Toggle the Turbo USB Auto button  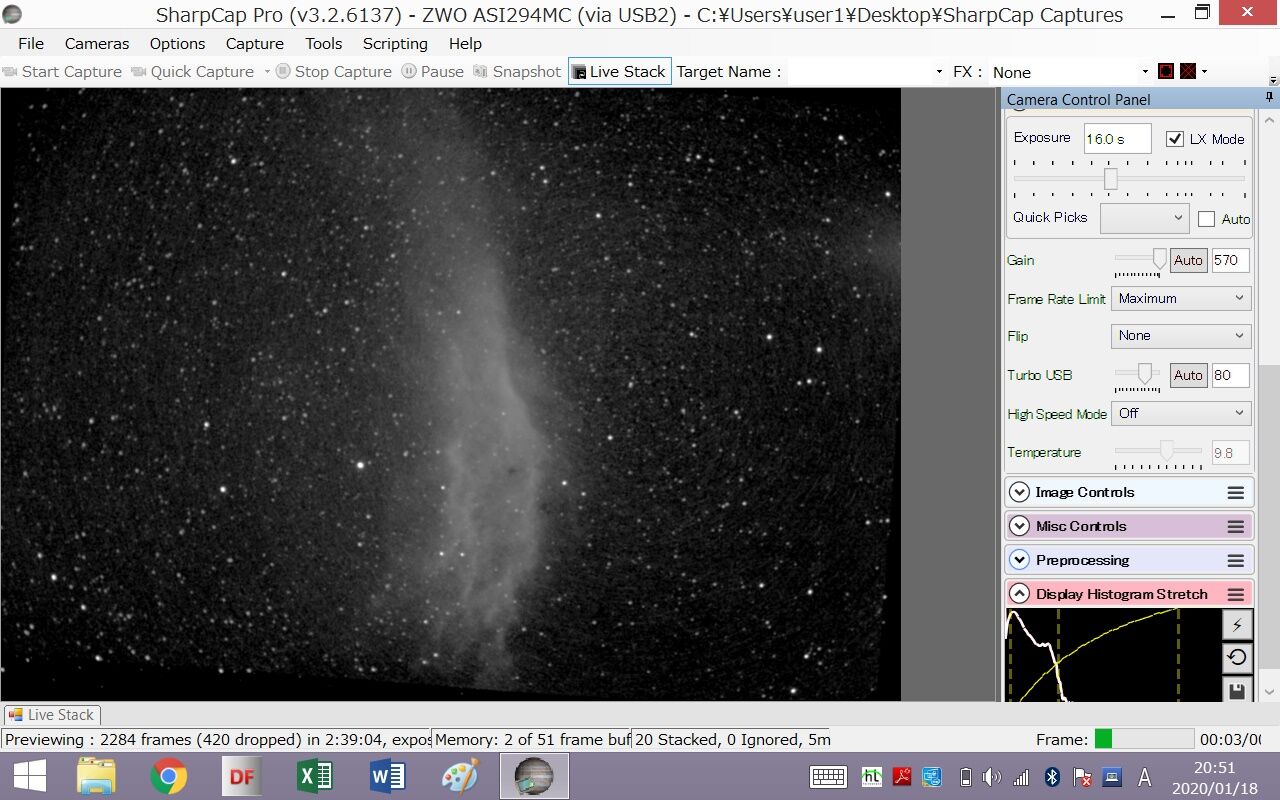coord(1188,376)
